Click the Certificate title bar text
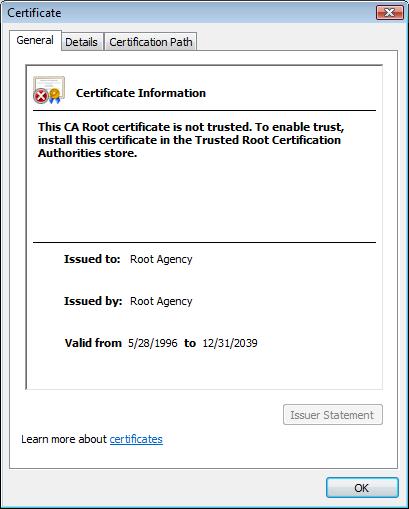 (x=34, y=13)
